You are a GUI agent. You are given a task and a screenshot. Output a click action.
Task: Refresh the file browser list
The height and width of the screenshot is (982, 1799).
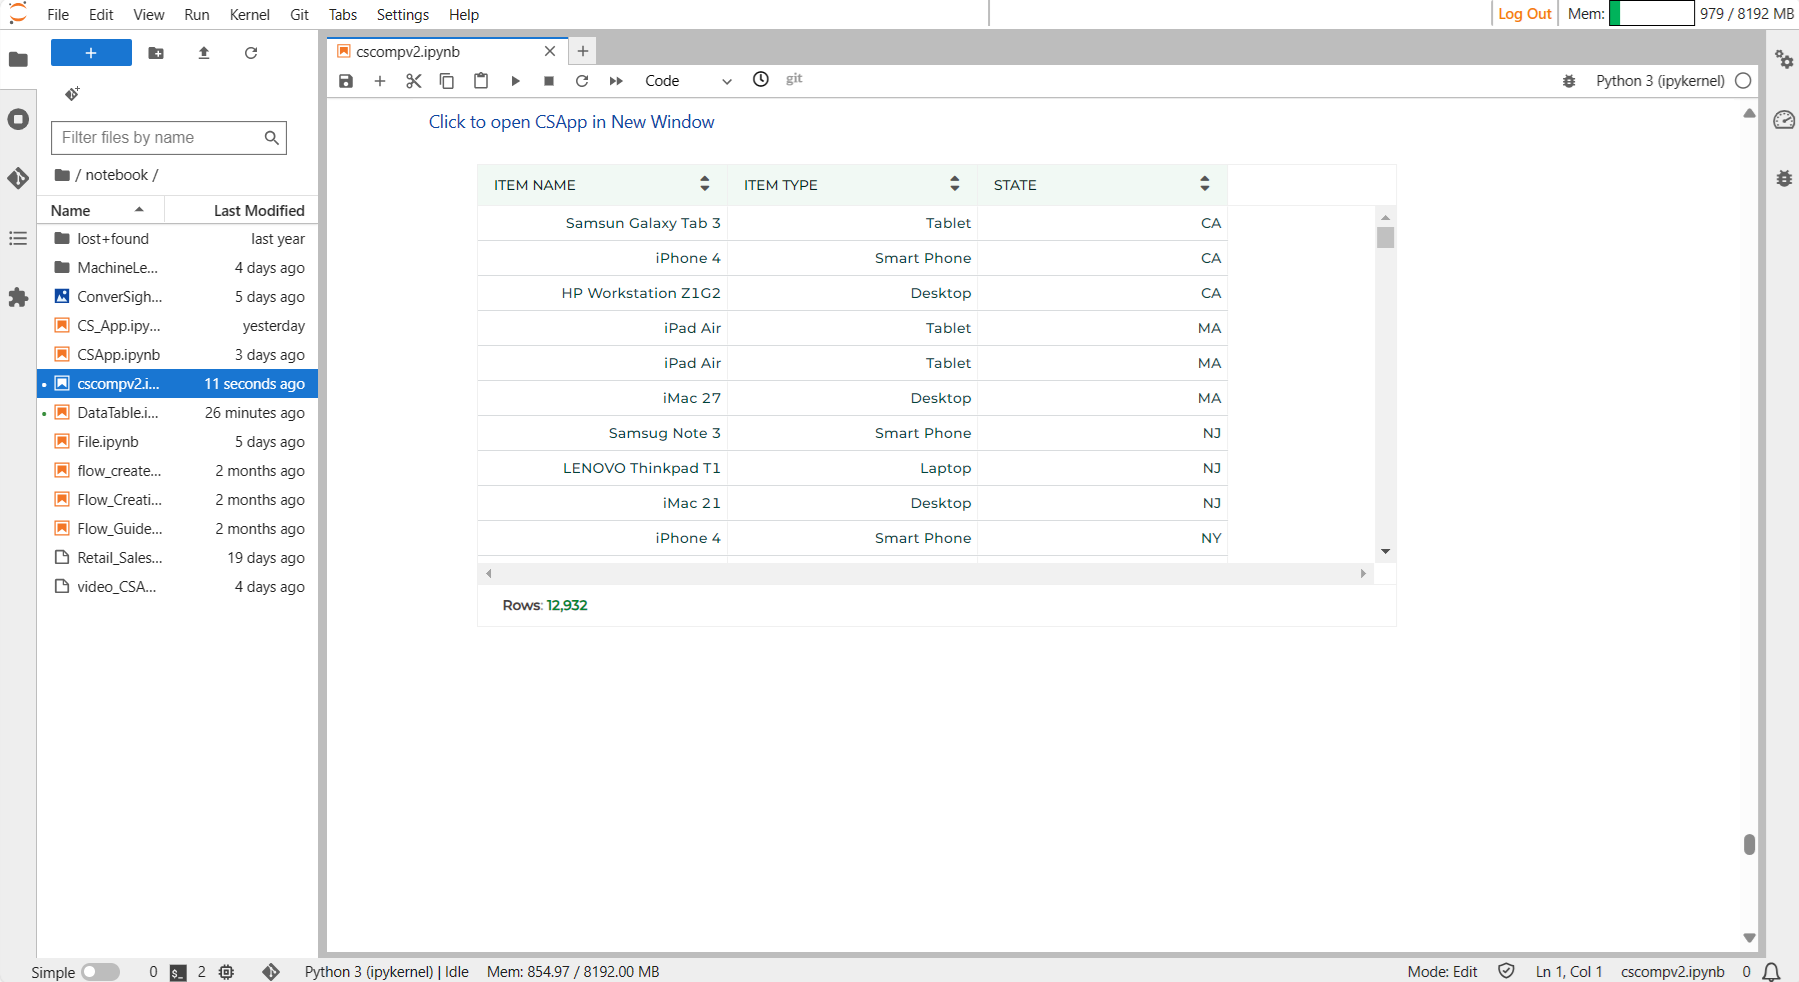[x=251, y=53]
